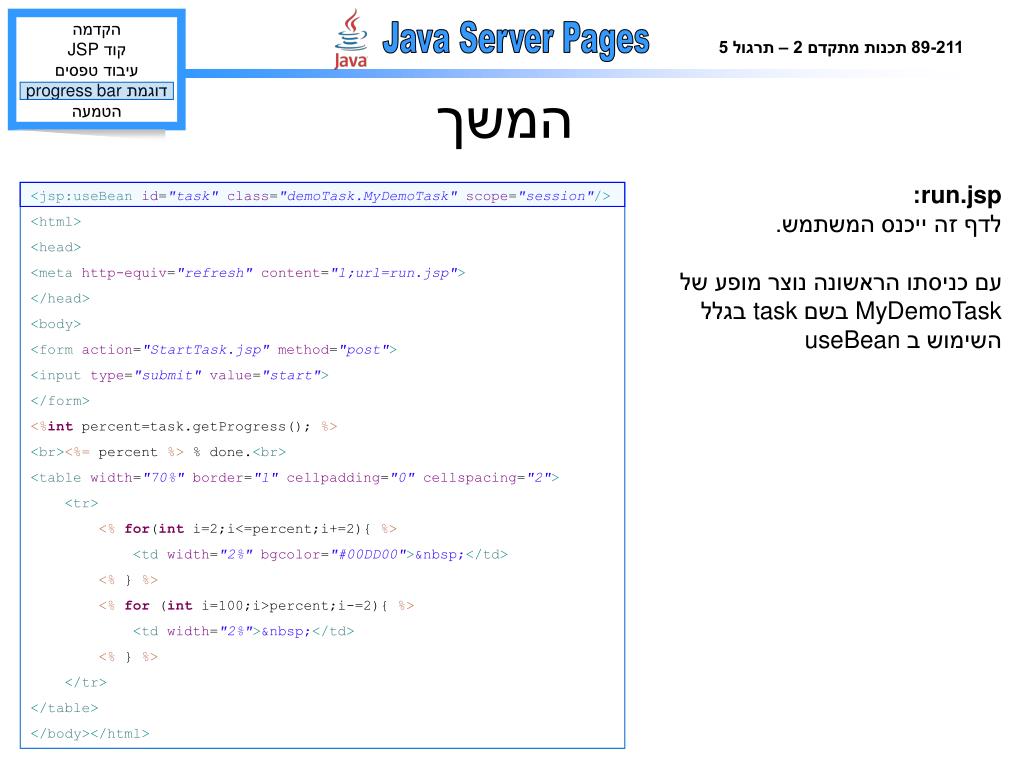
Task: Select the הקדמה navigation item
Action: click(97, 29)
